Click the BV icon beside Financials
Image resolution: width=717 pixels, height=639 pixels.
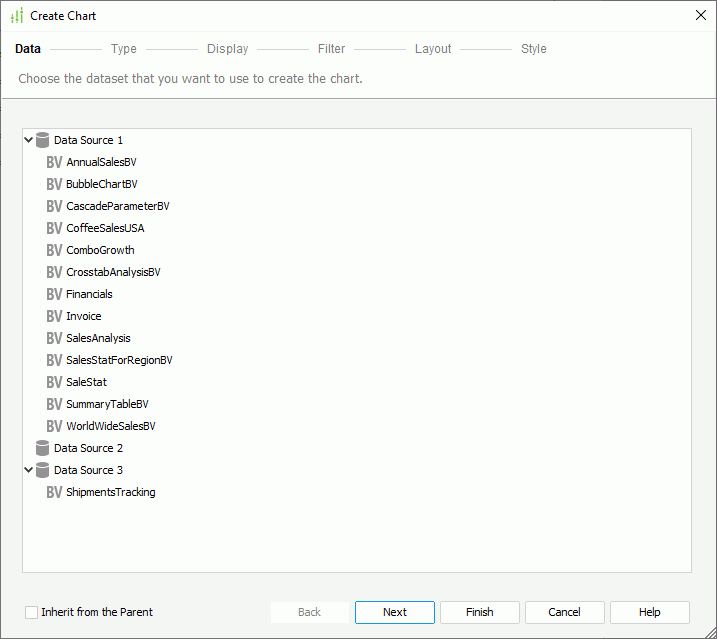tap(54, 294)
